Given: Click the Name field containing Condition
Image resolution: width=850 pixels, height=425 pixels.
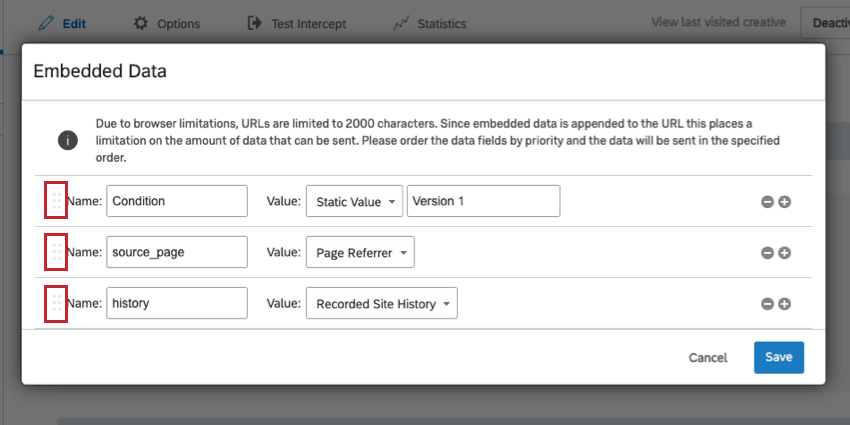Looking at the screenshot, I should 176,201.
